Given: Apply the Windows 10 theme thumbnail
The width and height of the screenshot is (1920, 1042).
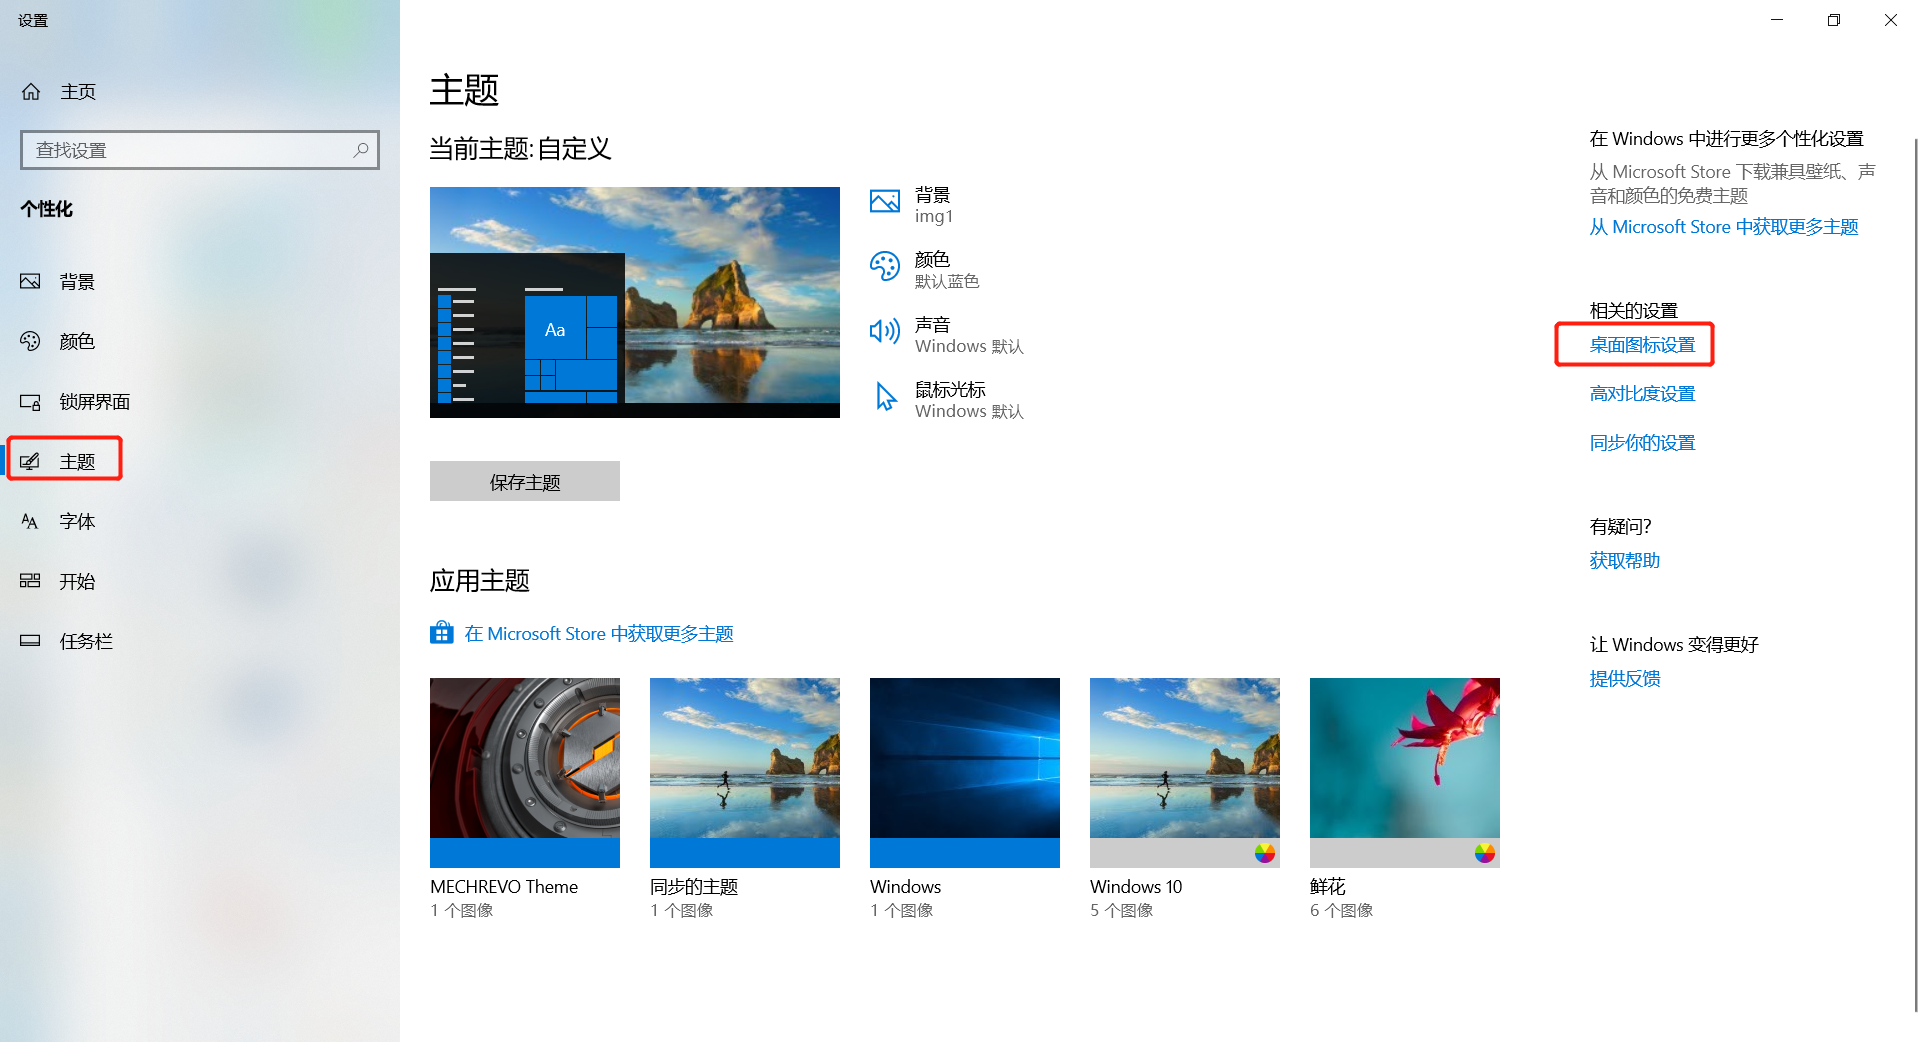Looking at the screenshot, I should pyautogui.click(x=1184, y=772).
